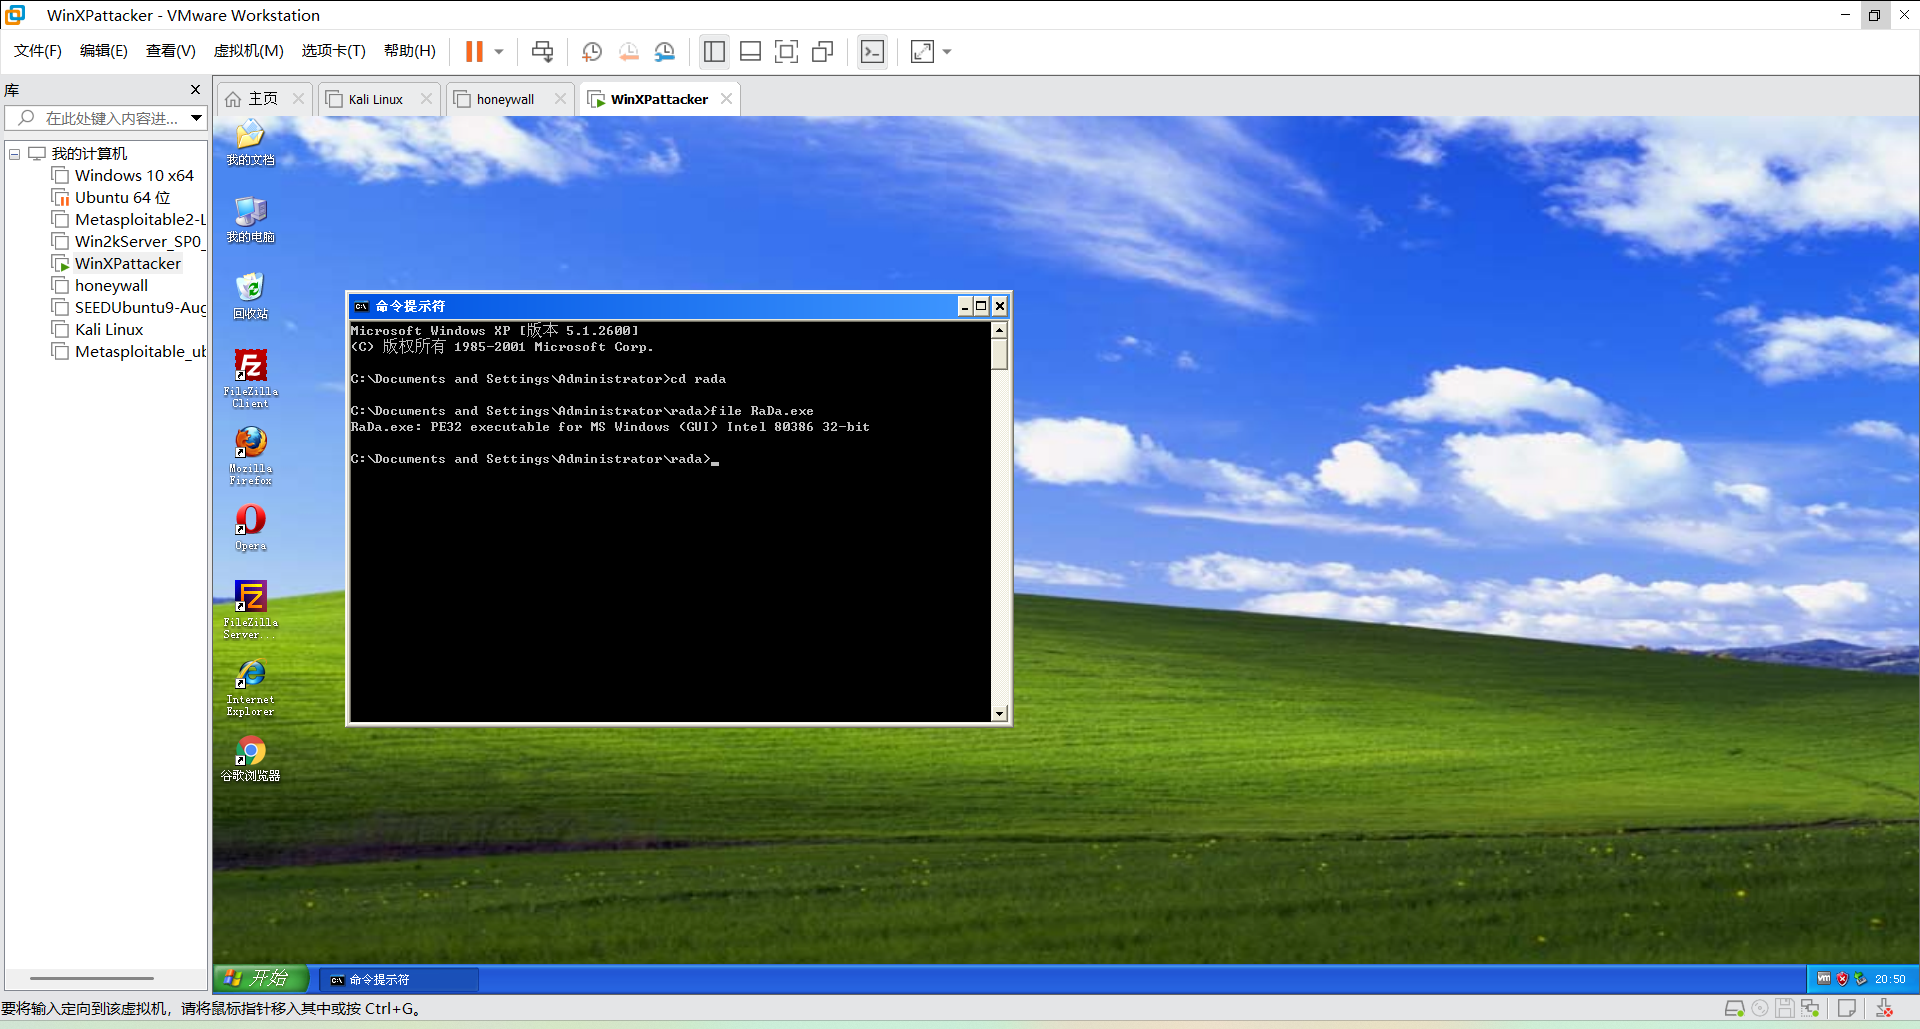Select the 我的电脑 desktop icon
This screenshot has width=1920, height=1029.
click(x=250, y=219)
